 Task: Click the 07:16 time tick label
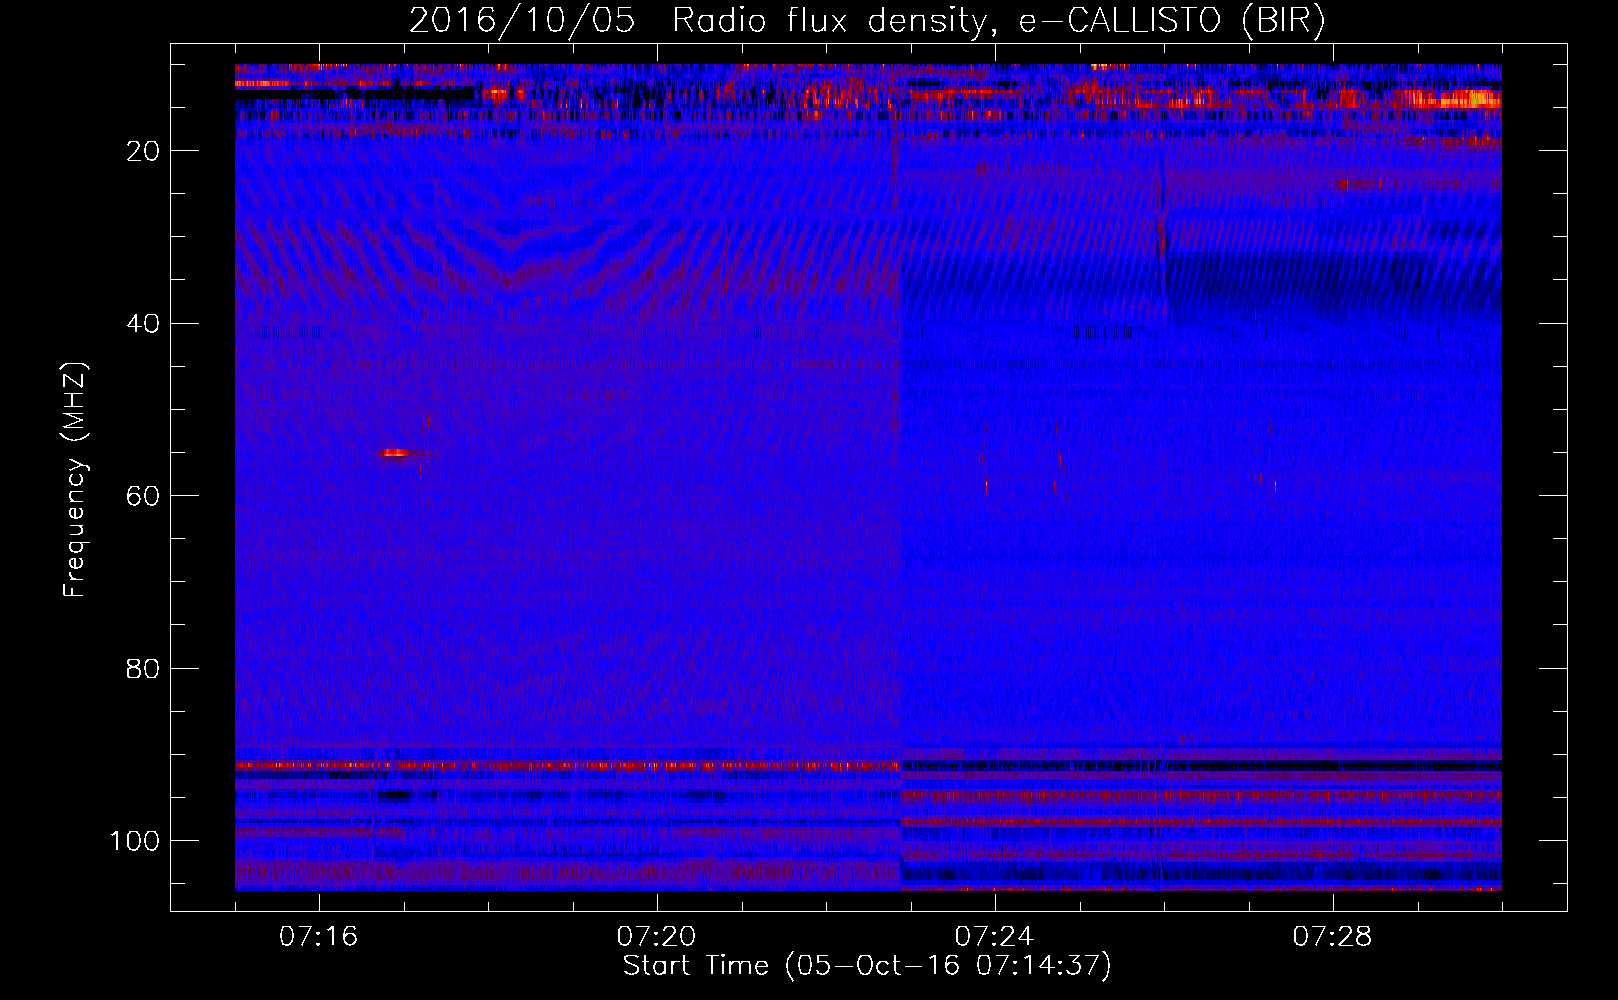click(318, 936)
